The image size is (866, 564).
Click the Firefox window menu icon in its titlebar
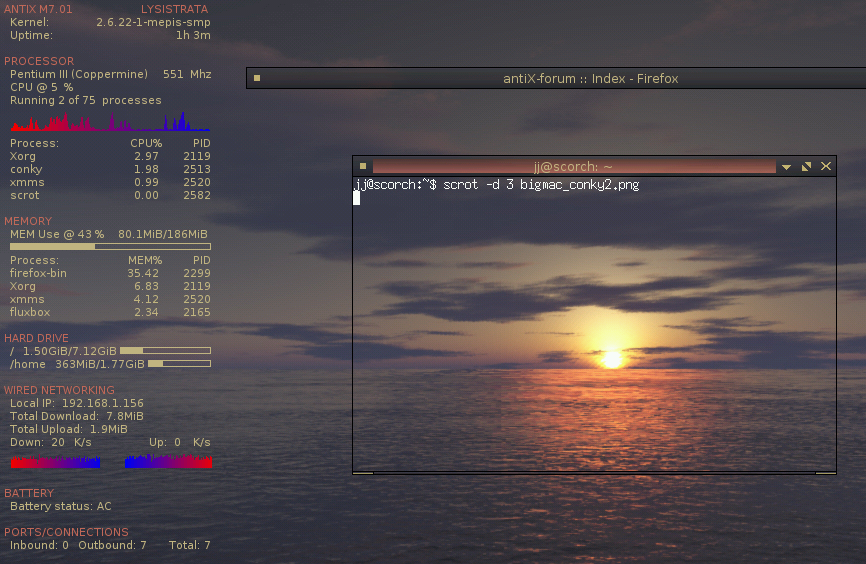coord(257,78)
